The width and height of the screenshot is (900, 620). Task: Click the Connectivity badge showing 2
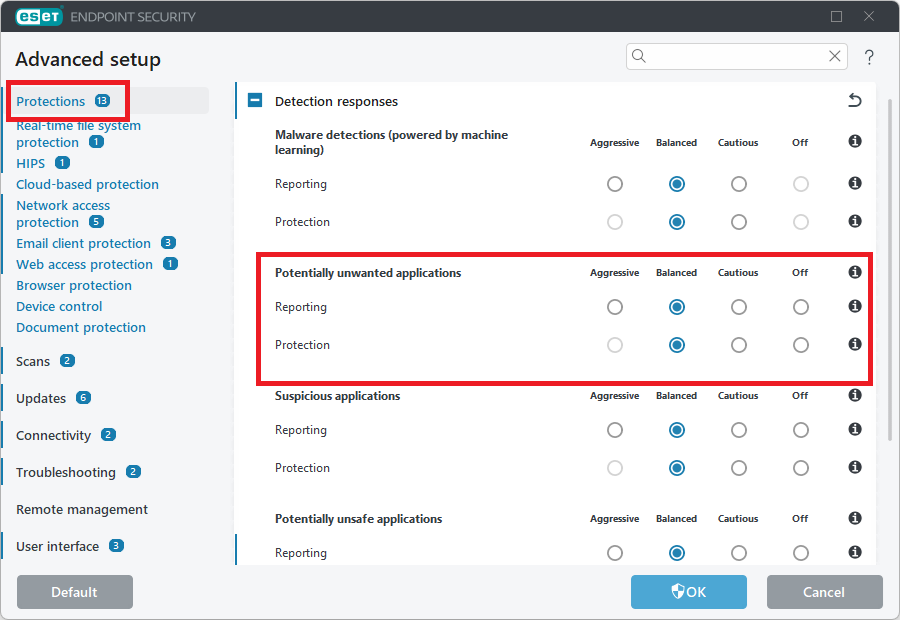[x=108, y=435]
